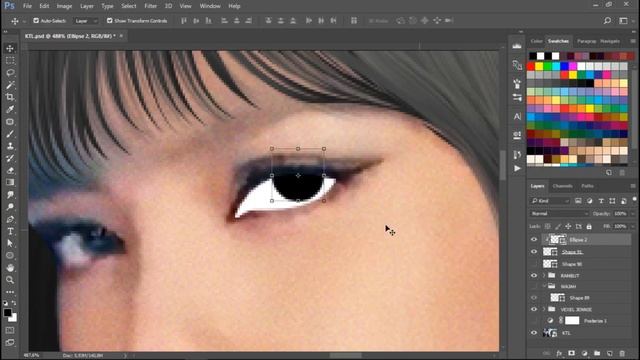The height and width of the screenshot is (360, 640).
Task: Add a layer mask
Action: click(571, 353)
